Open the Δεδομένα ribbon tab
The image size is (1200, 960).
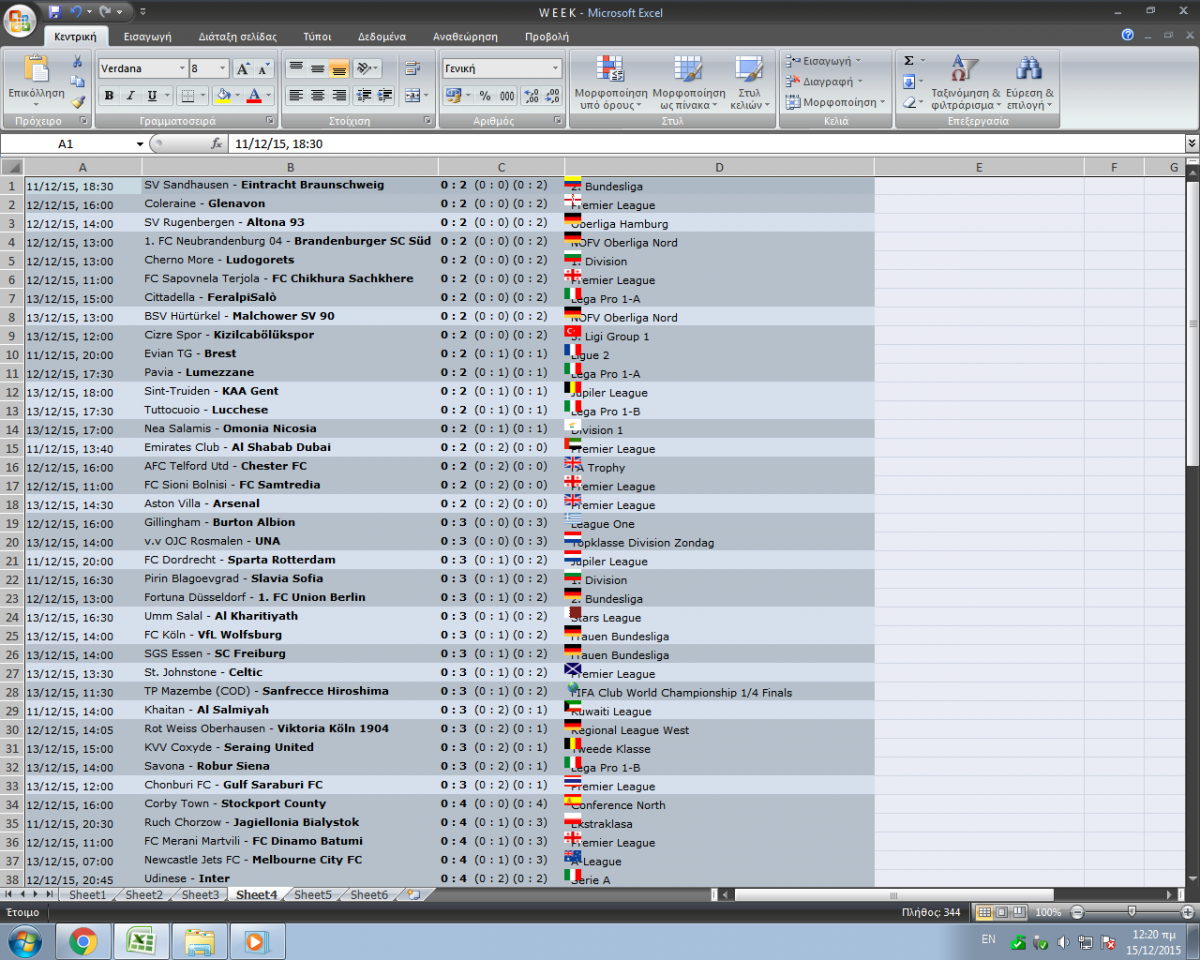point(381,36)
